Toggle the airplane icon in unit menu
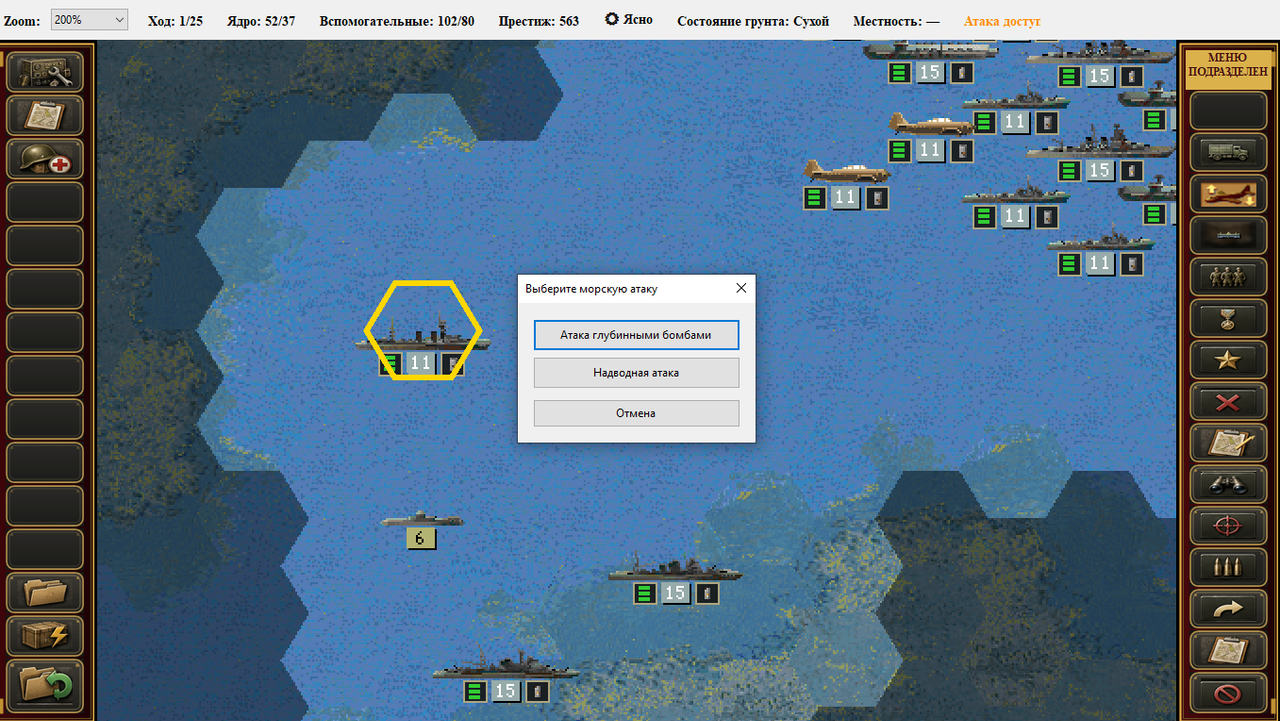This screenshot has width=1280, height=721. (x=1228, y=194)
